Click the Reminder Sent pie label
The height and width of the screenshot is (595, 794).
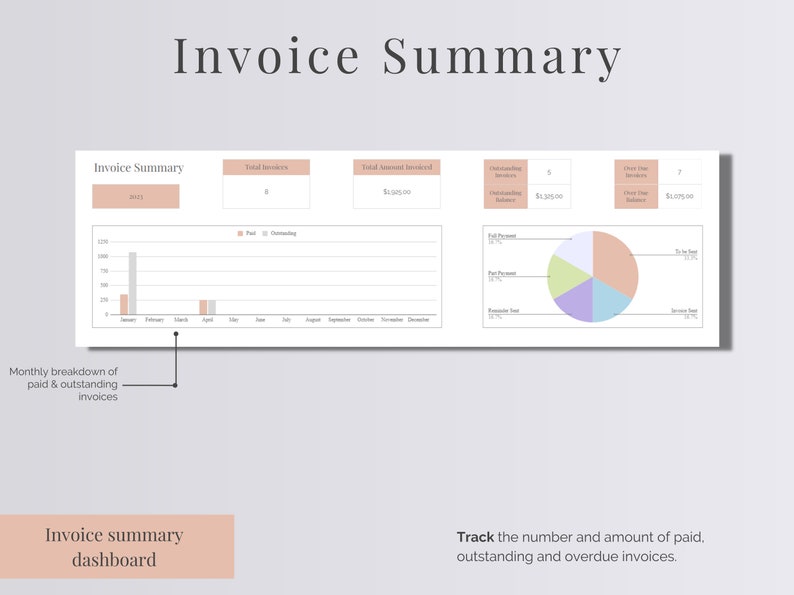[503, 311]
